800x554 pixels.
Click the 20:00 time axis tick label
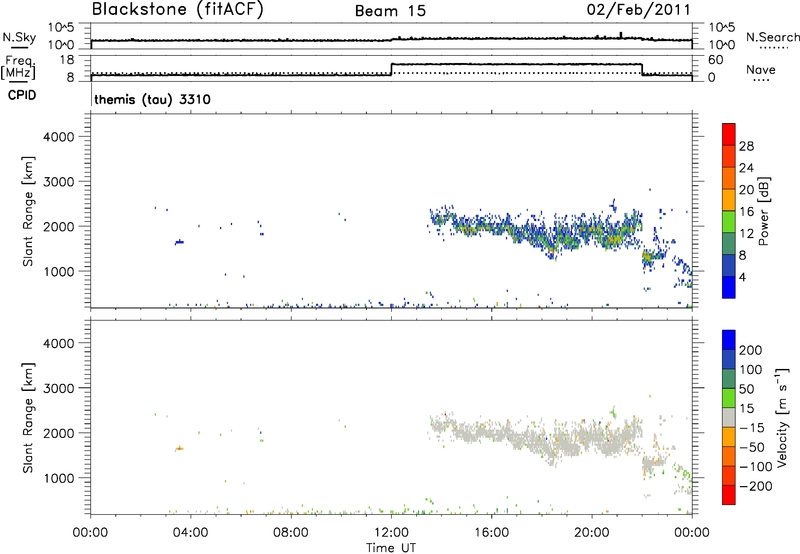[591, 533]
